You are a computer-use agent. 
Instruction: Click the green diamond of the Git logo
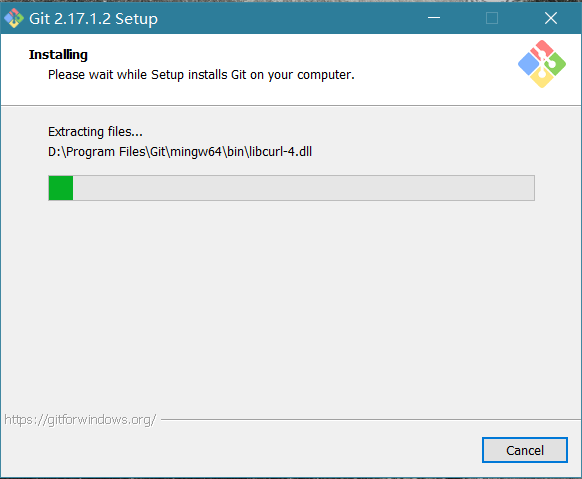(x=555, y=64)
